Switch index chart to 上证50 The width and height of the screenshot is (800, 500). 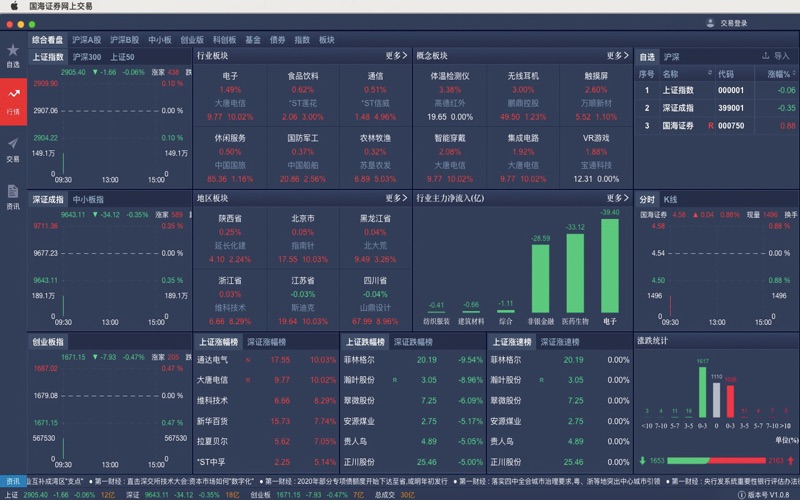(x=122, y=57)
